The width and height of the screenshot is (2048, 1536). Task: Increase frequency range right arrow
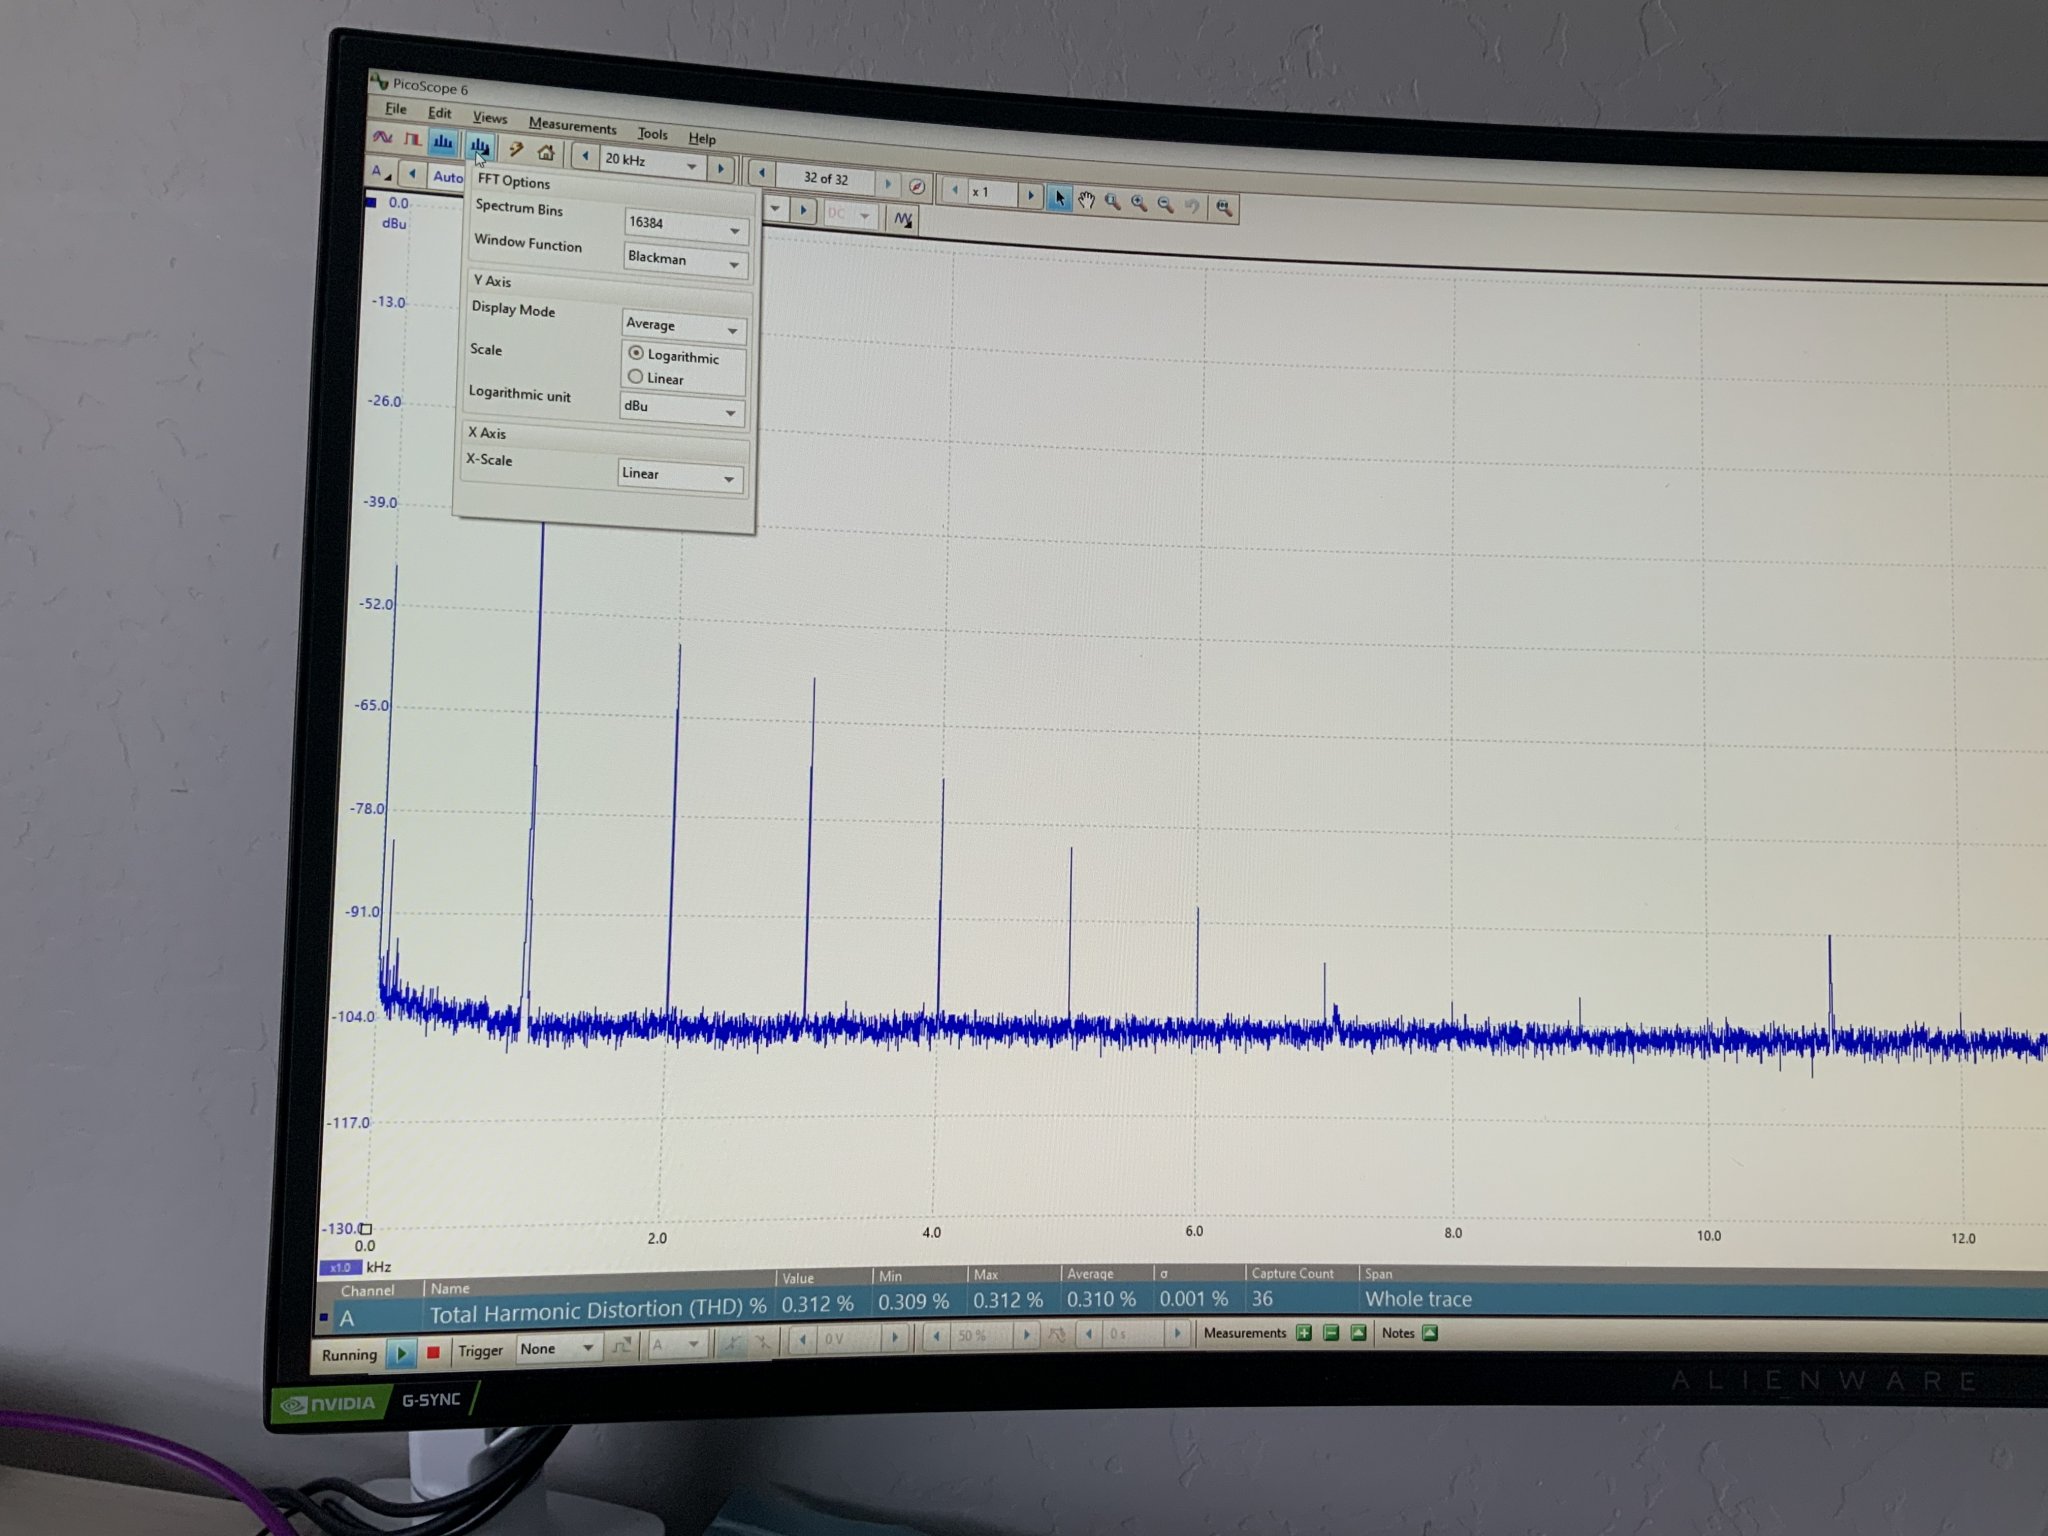pyautogui.click(x=720, y=169)
